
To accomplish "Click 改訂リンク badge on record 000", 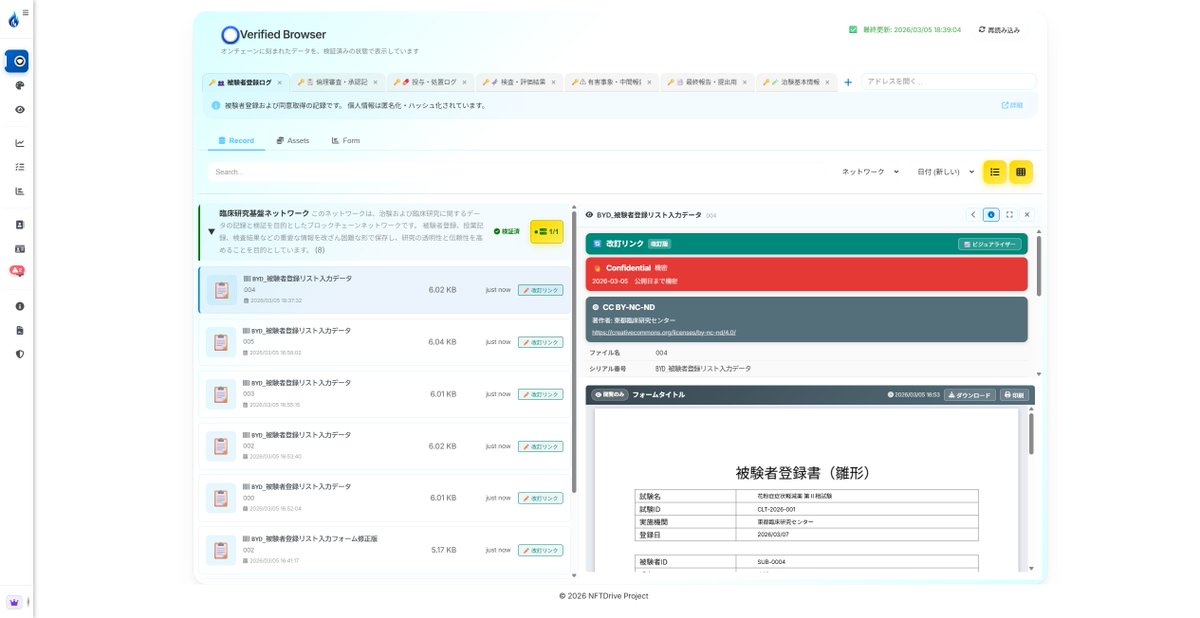I will [540, 498].
